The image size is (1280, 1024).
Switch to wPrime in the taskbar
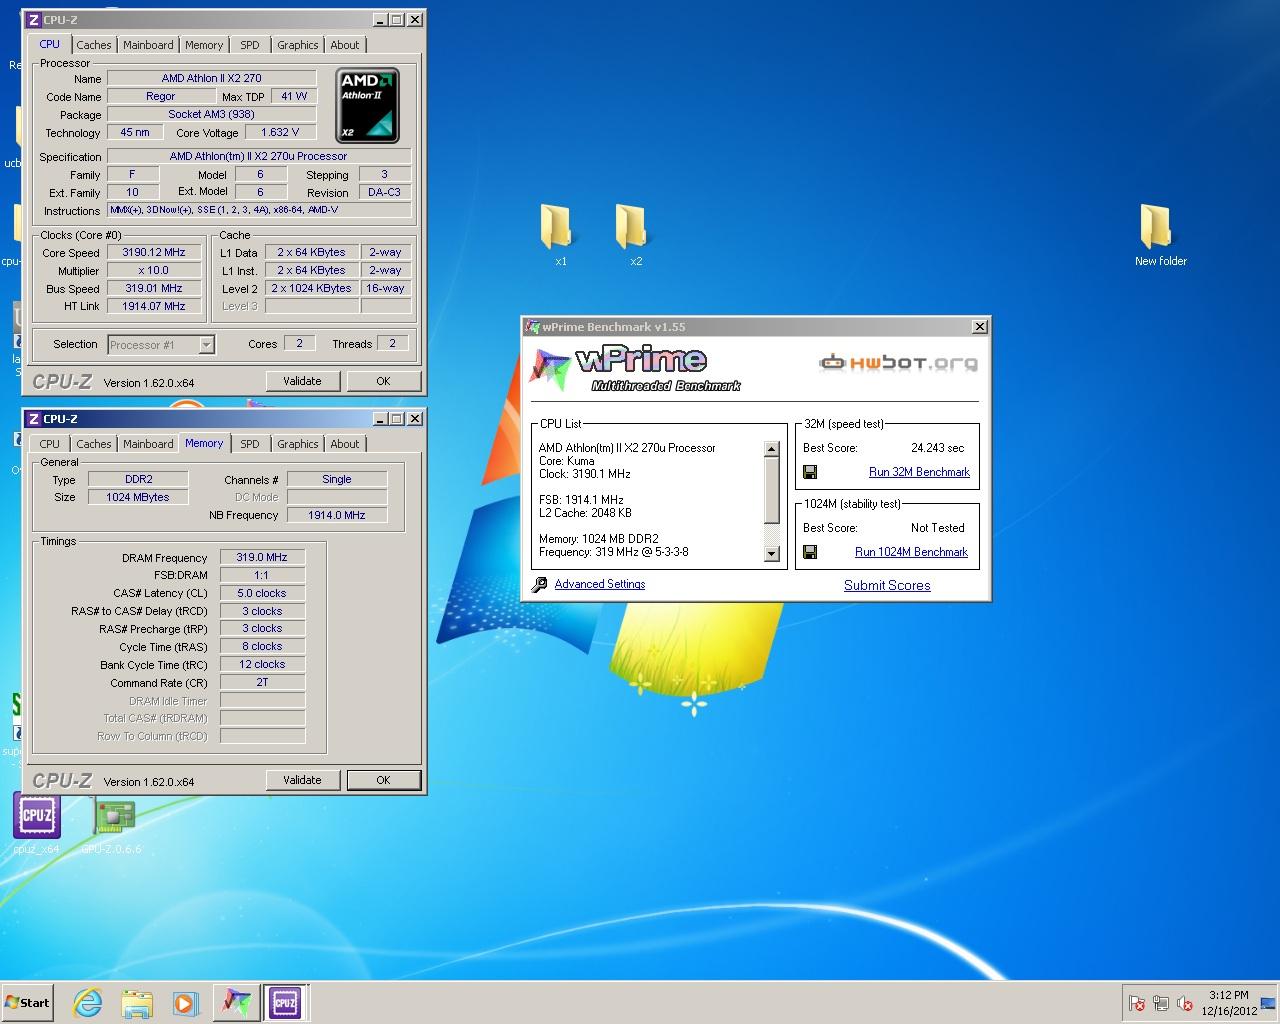tap(236, 1003)
